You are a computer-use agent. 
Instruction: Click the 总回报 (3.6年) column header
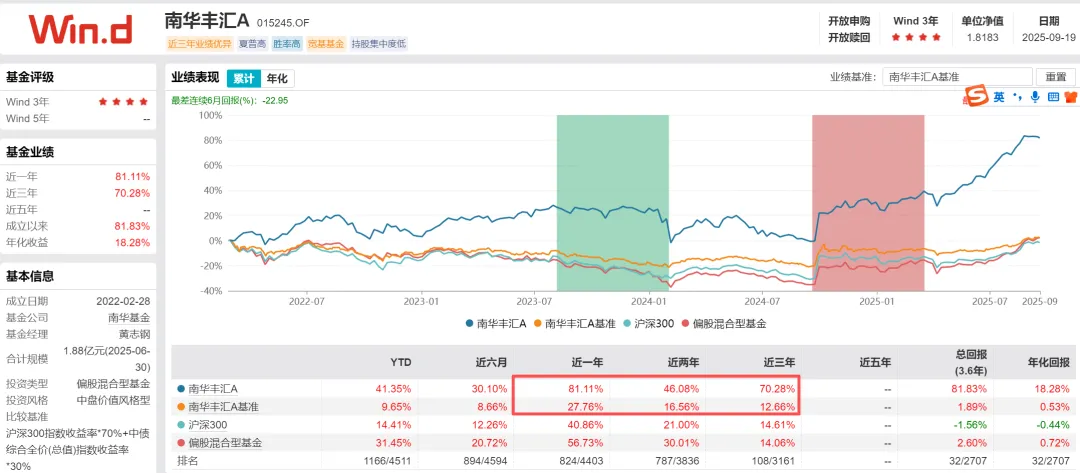coord(973,362)
